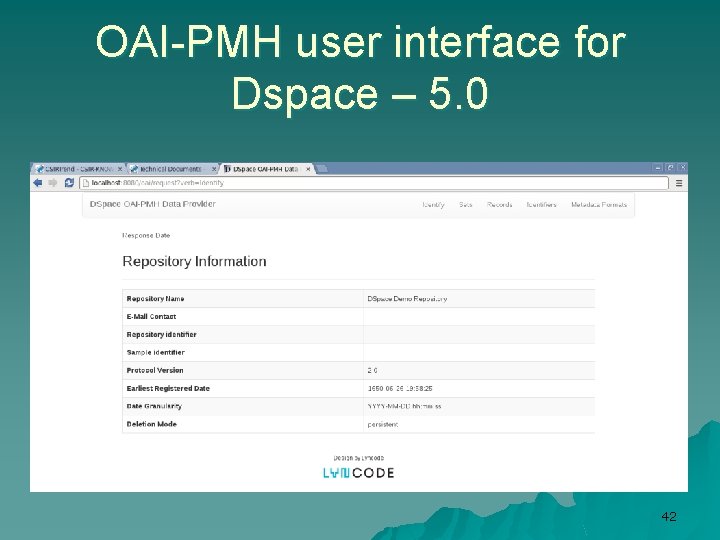Click the Lyncode logo in footer
Image resolution: width=720 pixels, height=540 pixels.
pos(359,473)
